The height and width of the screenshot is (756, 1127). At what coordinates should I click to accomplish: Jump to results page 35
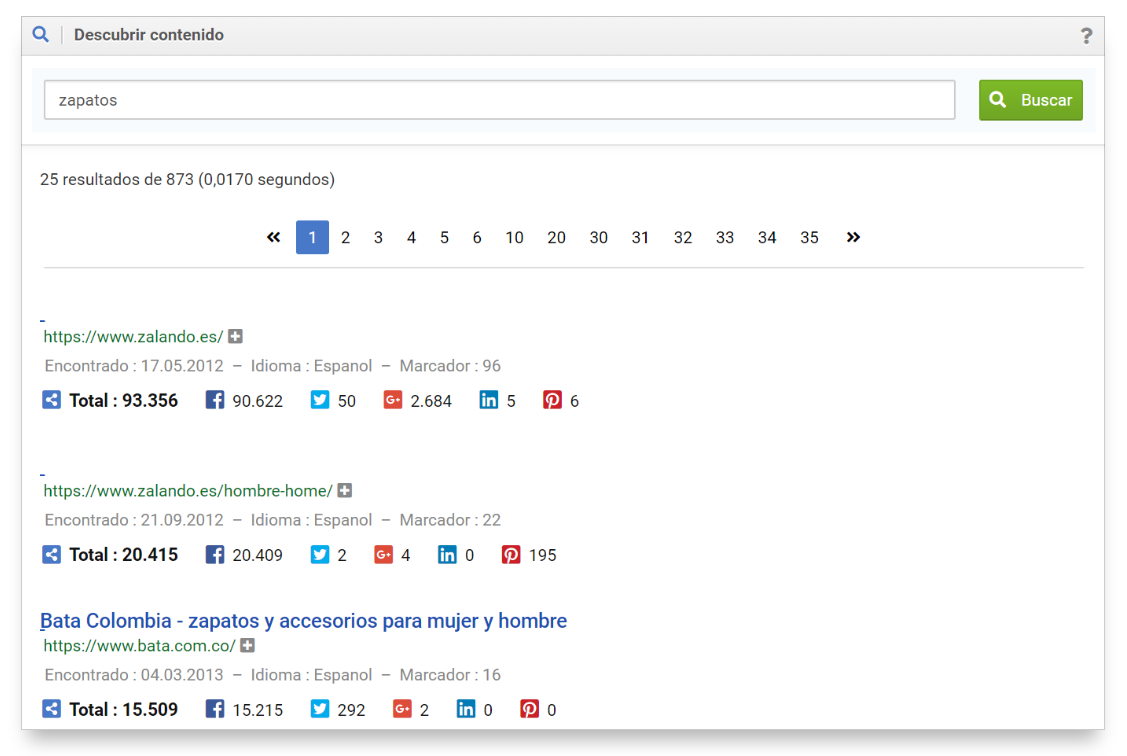(x=809, y=237)
